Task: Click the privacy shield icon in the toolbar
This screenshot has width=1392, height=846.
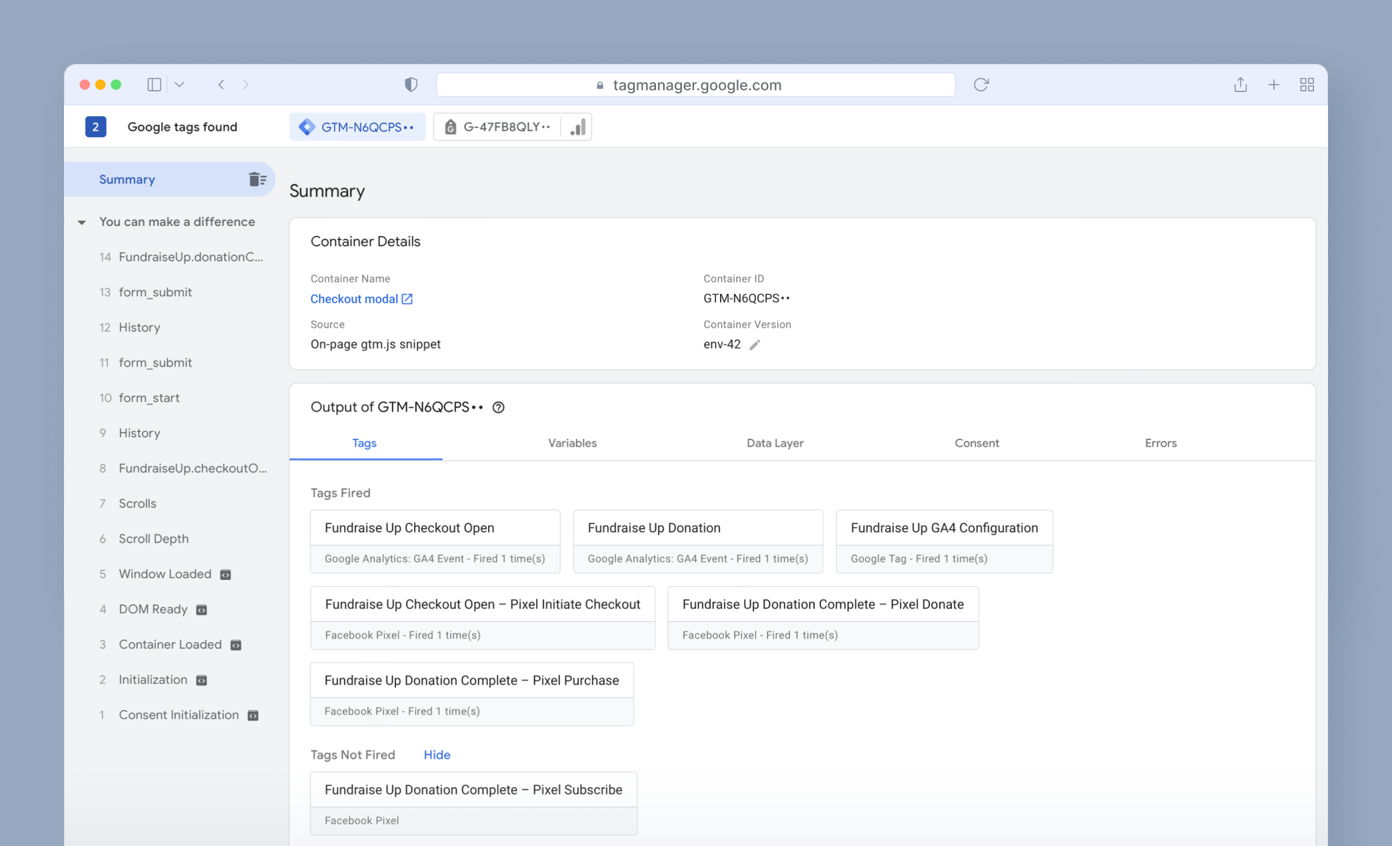Action: (410, 84)
